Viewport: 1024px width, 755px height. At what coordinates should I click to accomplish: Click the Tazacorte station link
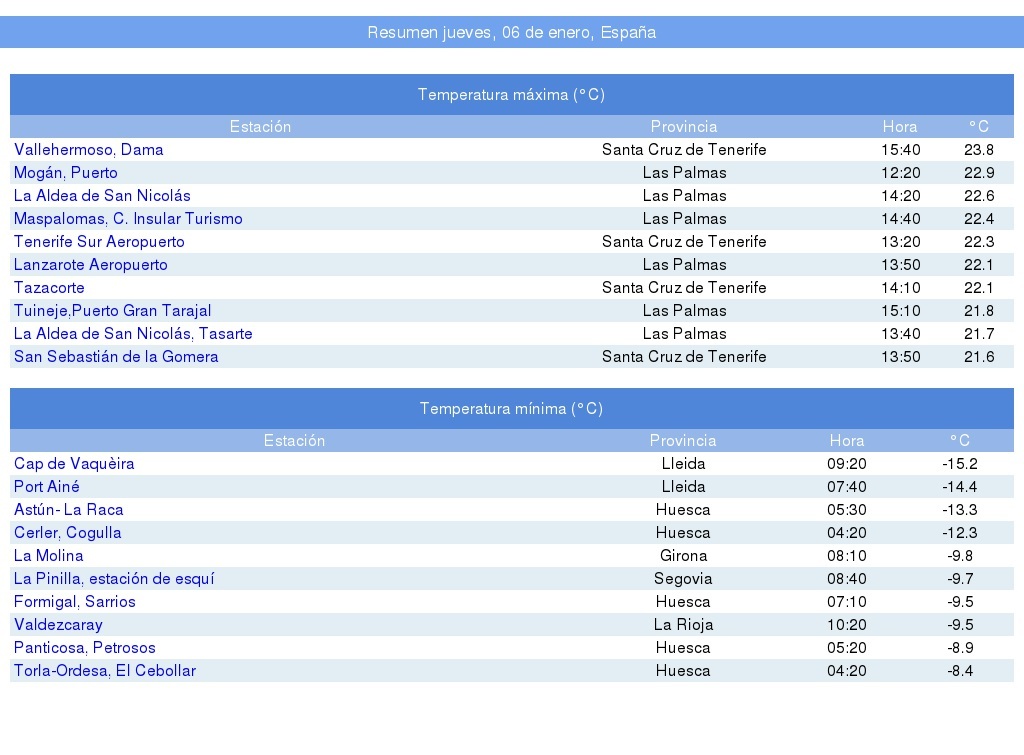pyautogui.click(x=49, y=288)
